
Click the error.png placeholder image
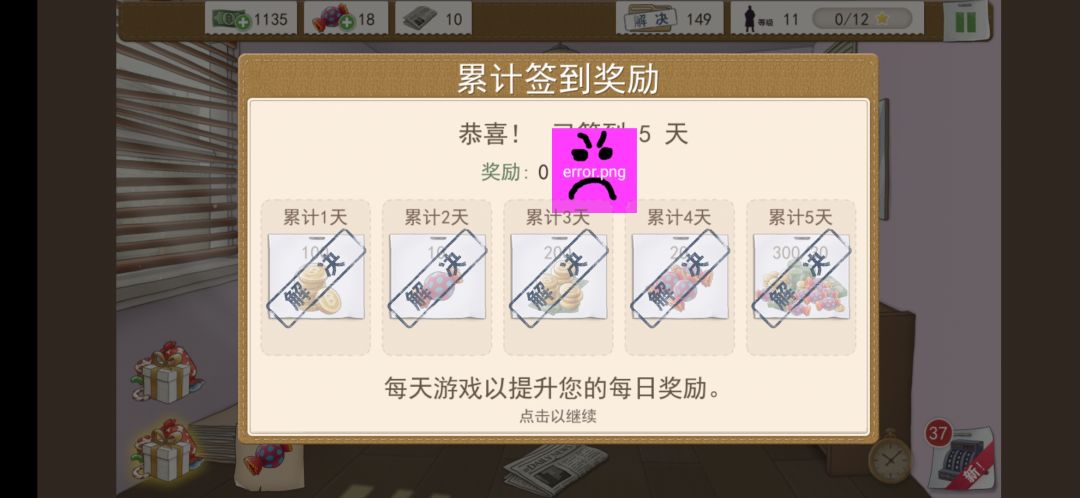click(x=594, y=170)
